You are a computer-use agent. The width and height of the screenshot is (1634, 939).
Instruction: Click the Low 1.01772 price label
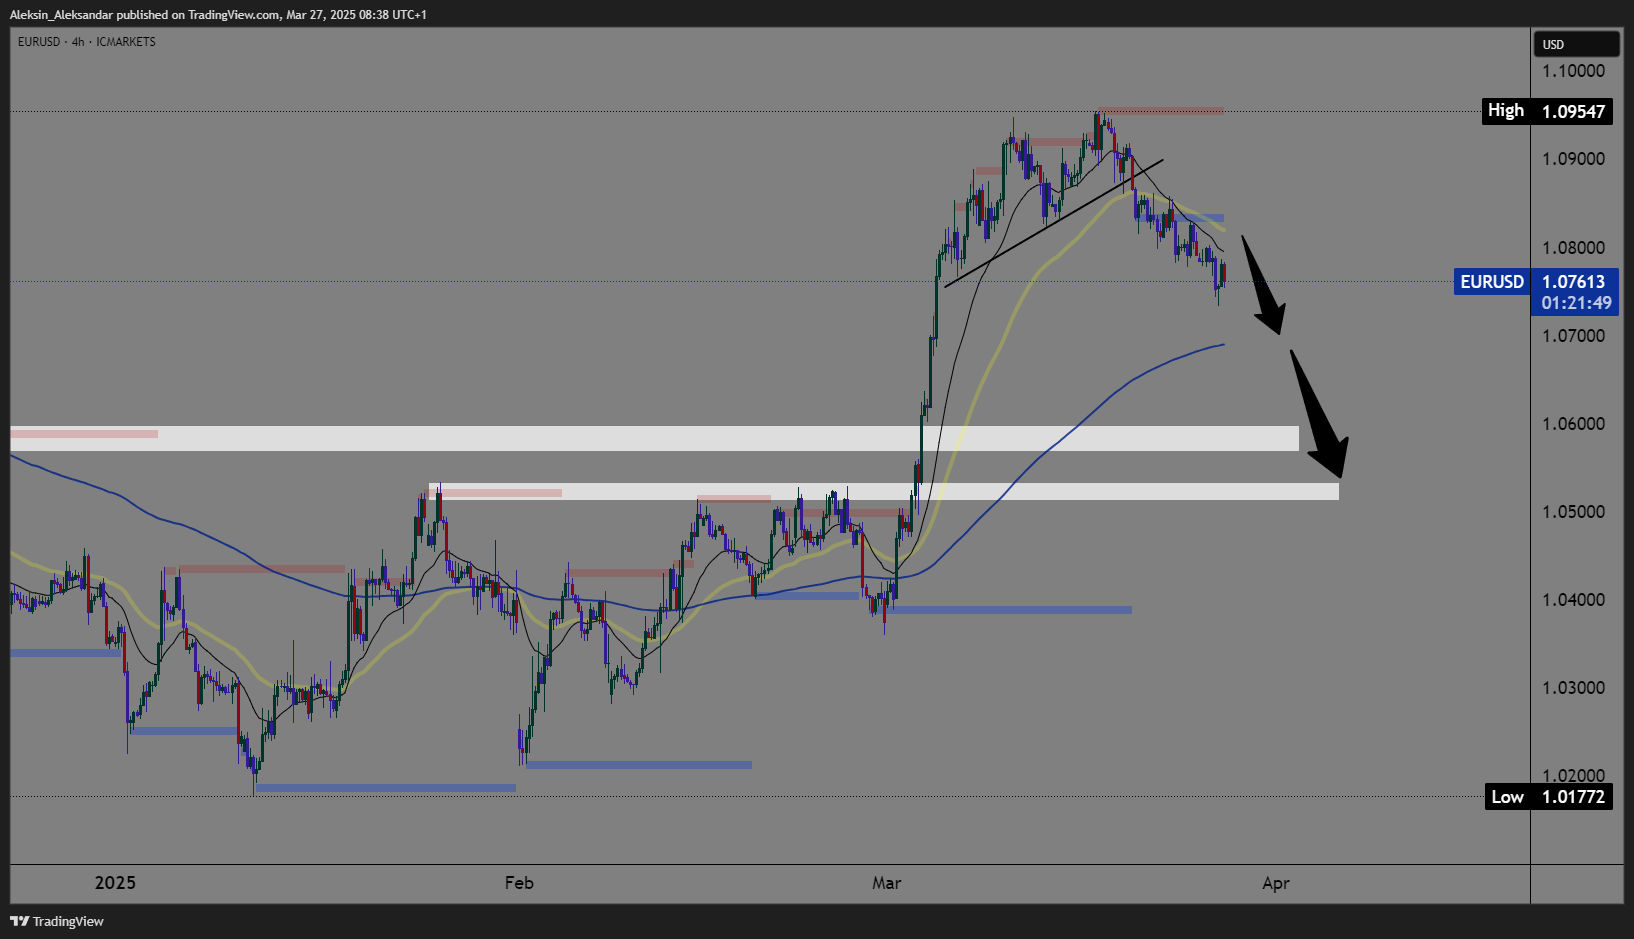pyautogui.click(x=1548, y=797)
